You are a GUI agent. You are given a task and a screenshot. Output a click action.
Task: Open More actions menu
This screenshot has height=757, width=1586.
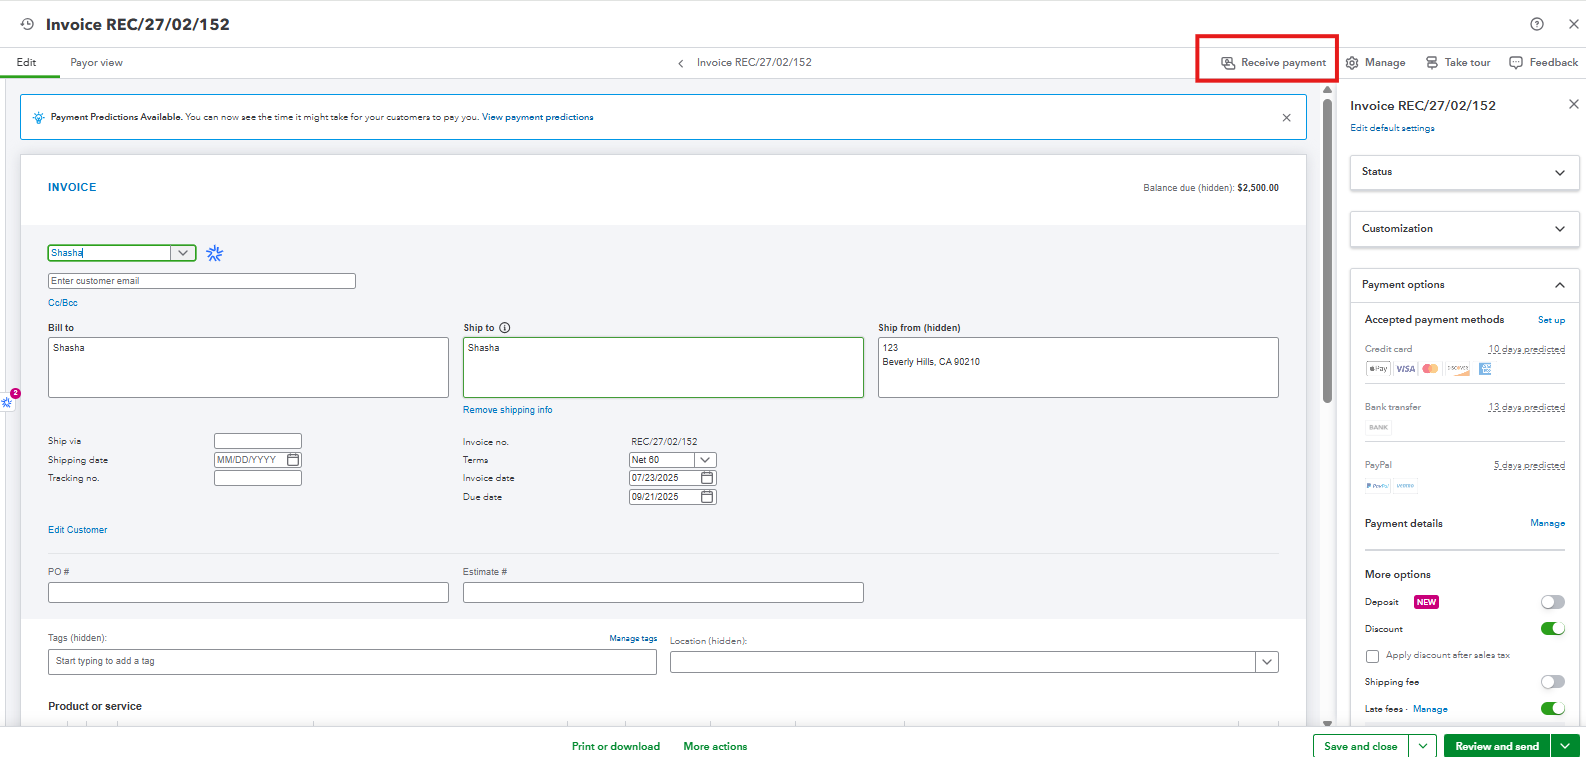click(715, 746)
